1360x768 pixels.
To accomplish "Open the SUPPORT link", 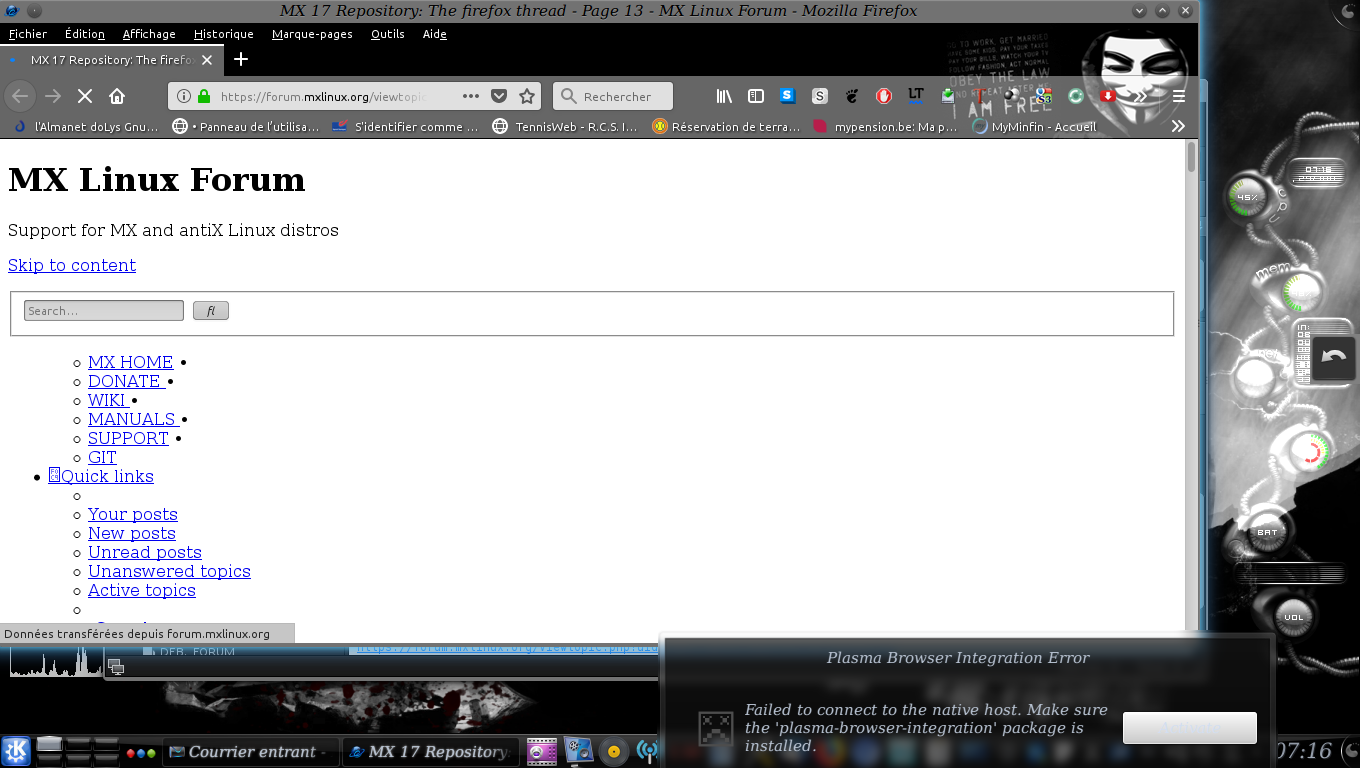I will pos(129,438).
